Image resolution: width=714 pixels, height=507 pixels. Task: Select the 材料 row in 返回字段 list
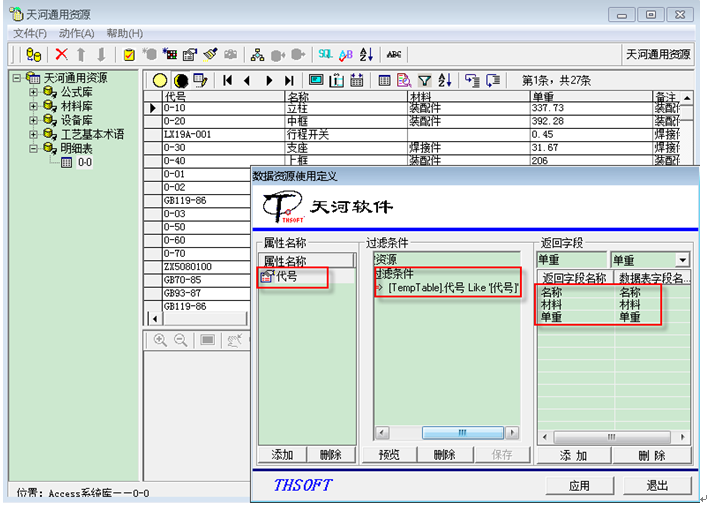tap(613, 305)
